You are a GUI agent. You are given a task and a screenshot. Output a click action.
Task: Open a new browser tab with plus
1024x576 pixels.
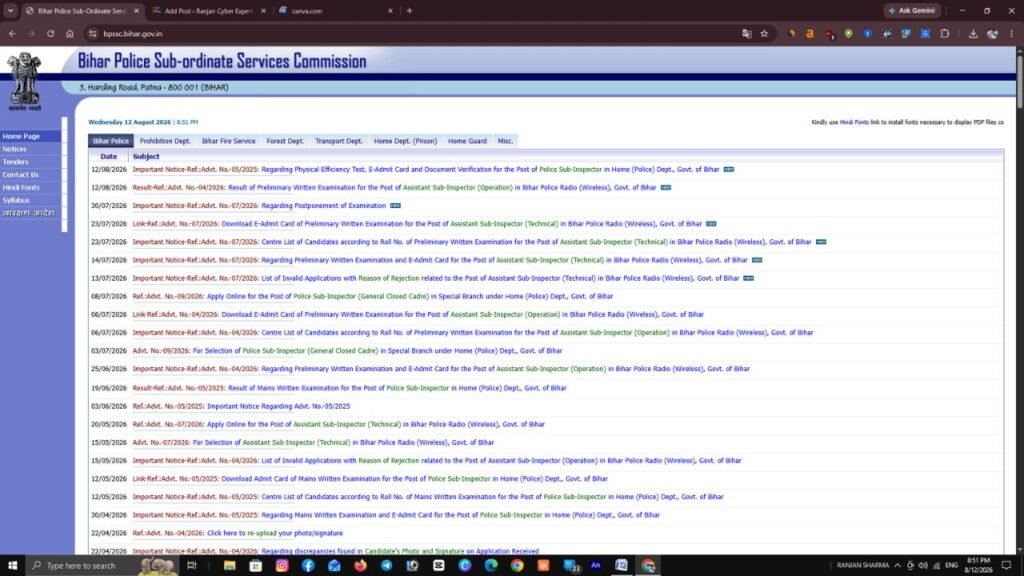(409, 10)
